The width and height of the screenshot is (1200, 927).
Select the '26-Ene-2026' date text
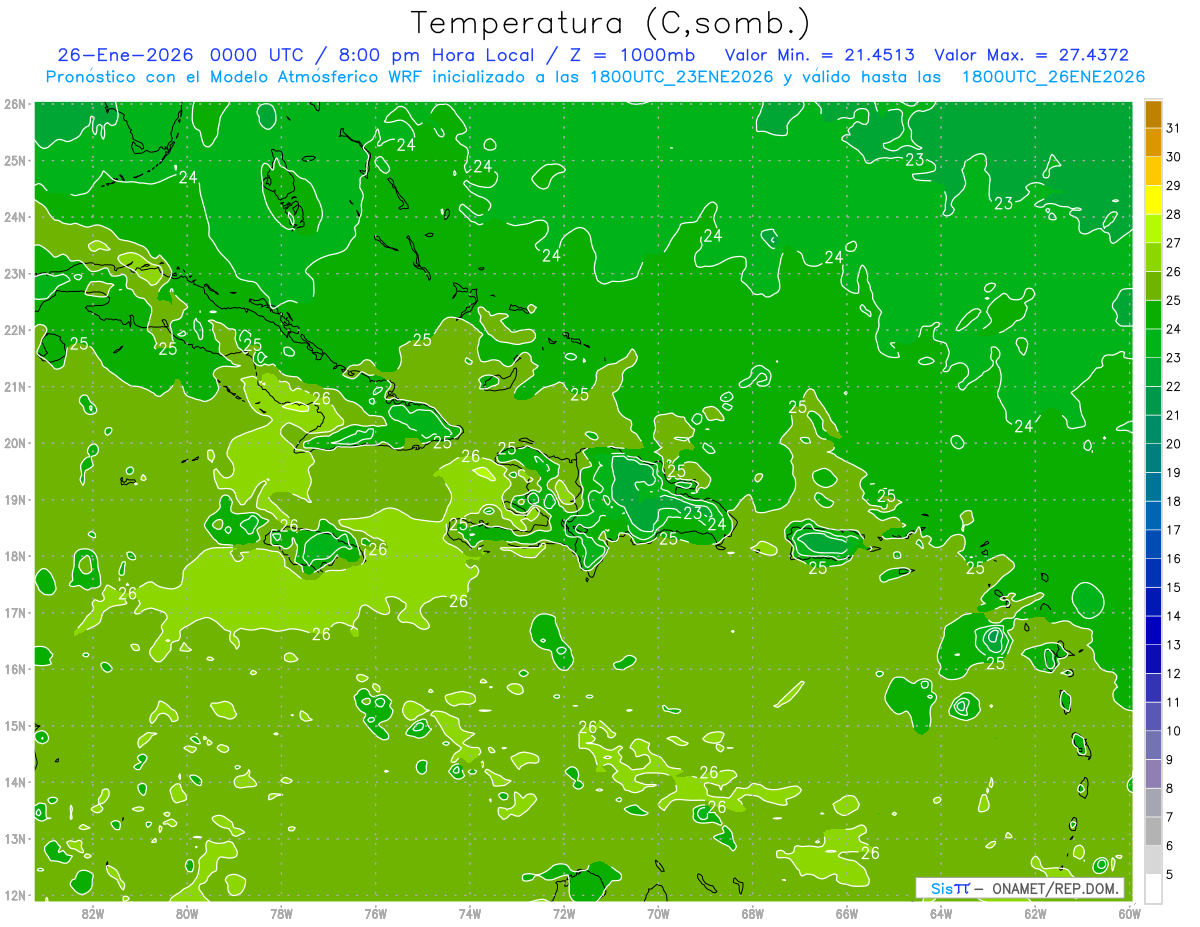(125, 55)
